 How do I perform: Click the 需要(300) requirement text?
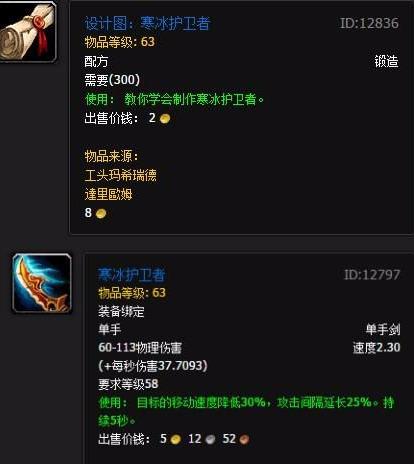(112, 80)
